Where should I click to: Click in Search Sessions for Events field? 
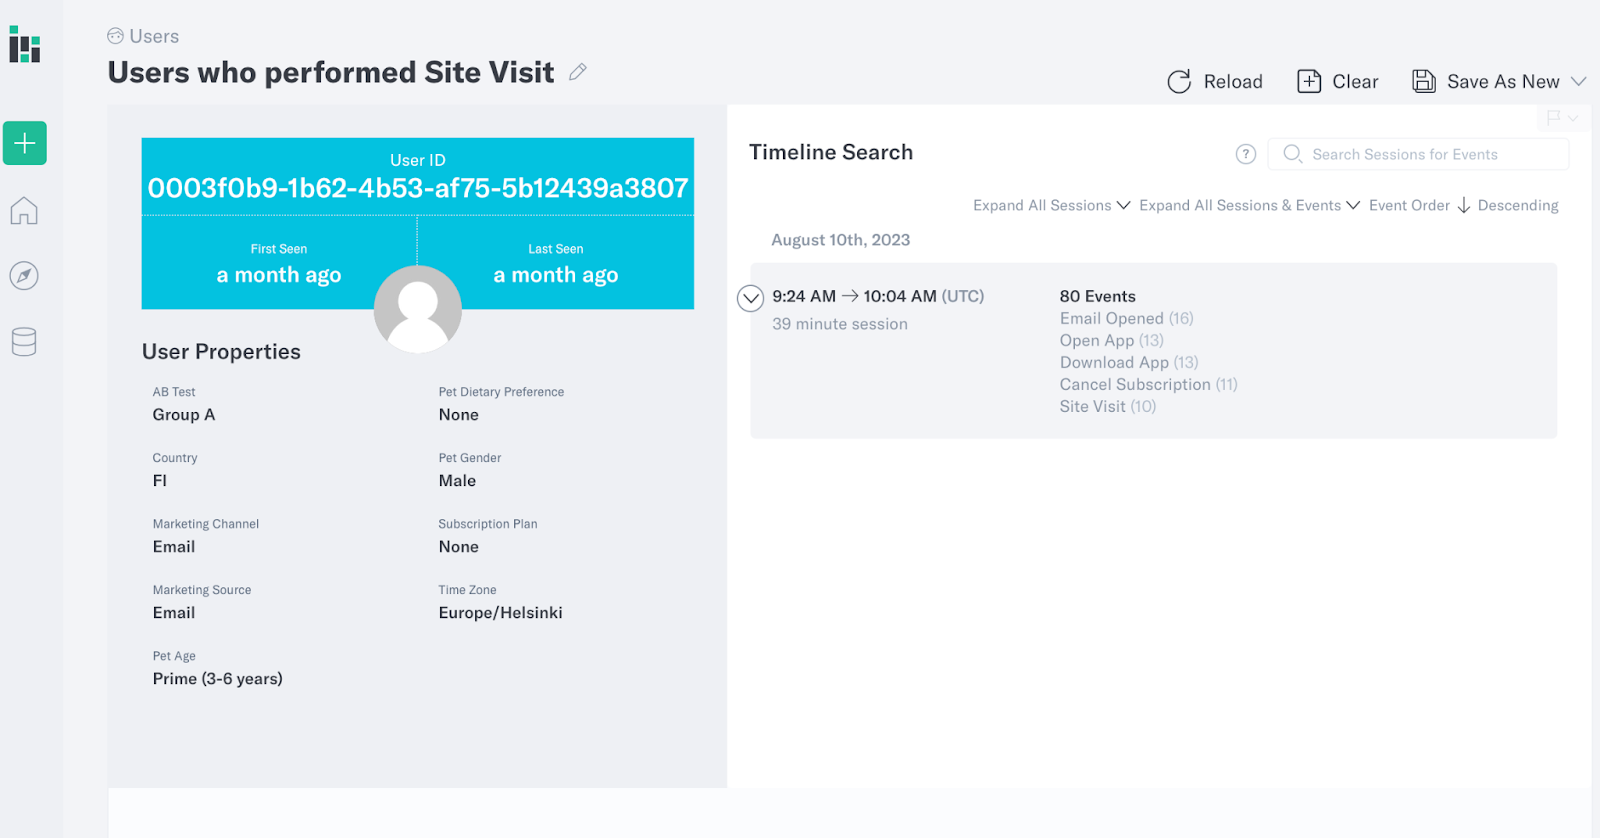(1418, 154)
